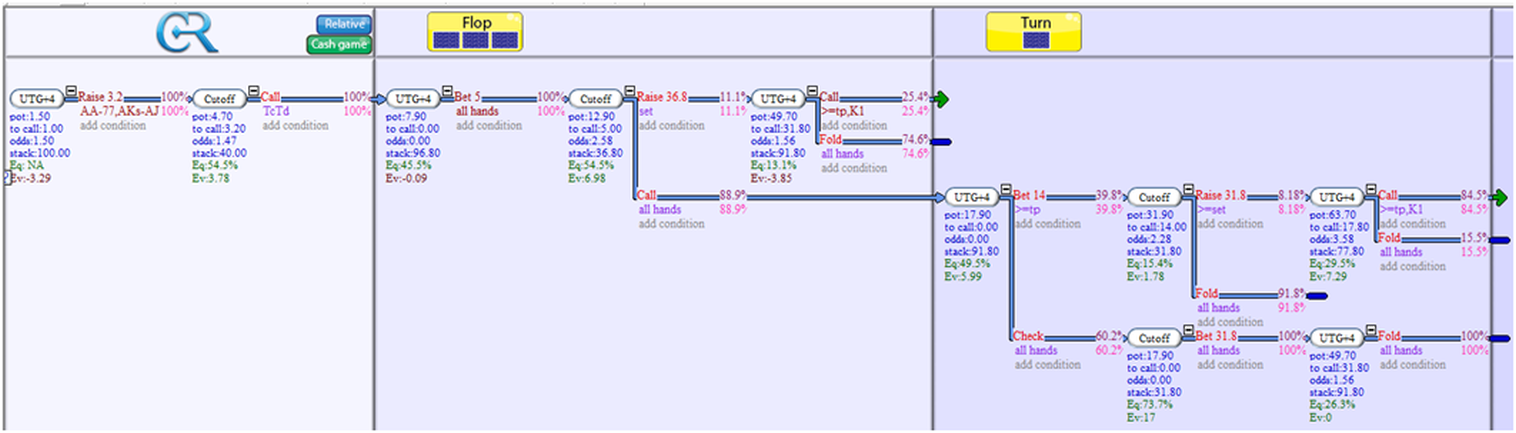Edit the TcTd hand range

pos(277,112)
